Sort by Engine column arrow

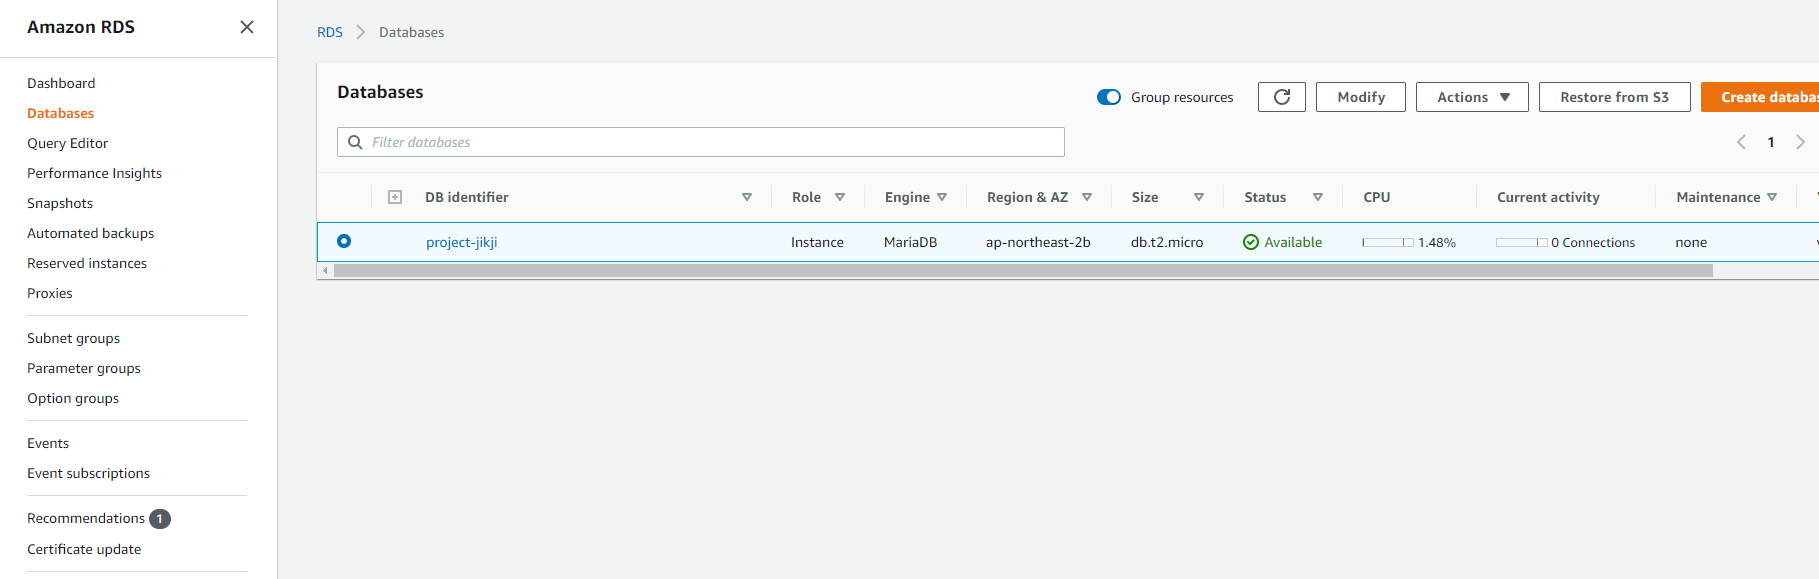tap(942, 197)
